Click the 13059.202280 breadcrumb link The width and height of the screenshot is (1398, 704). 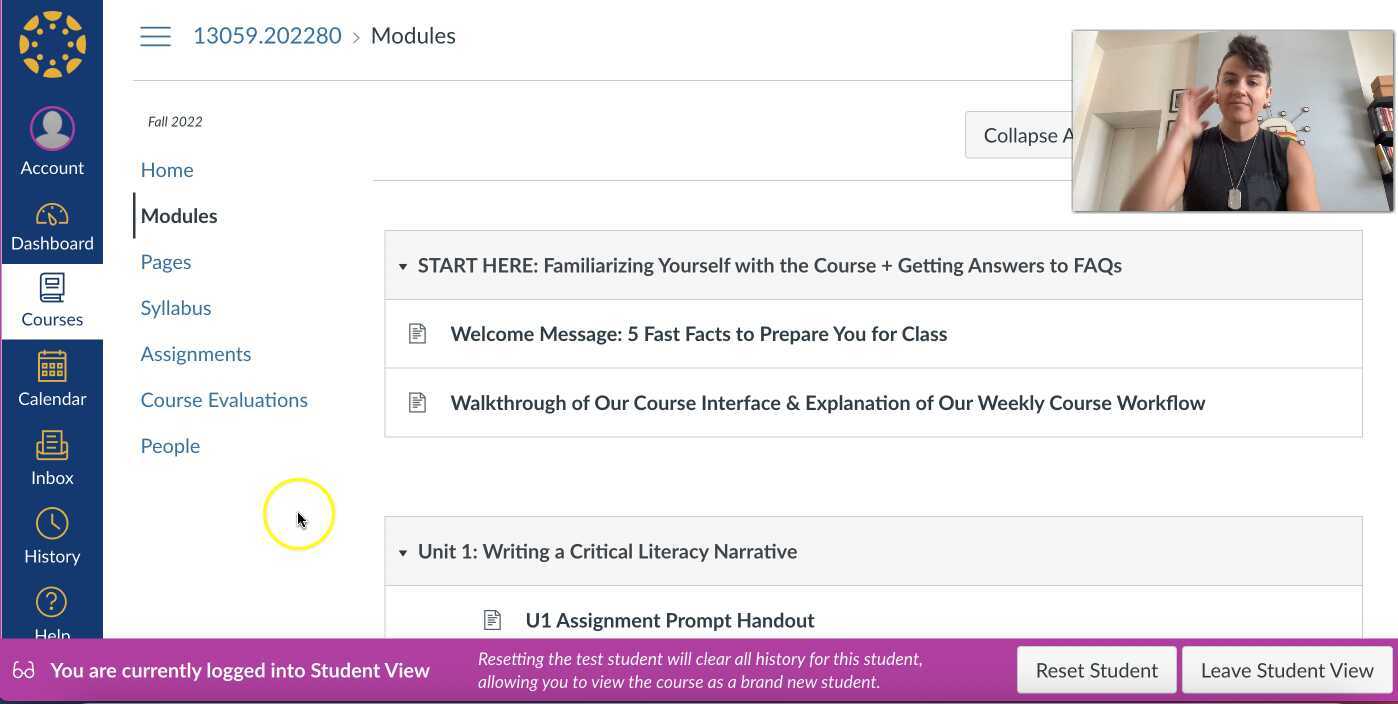coord(267,35)
